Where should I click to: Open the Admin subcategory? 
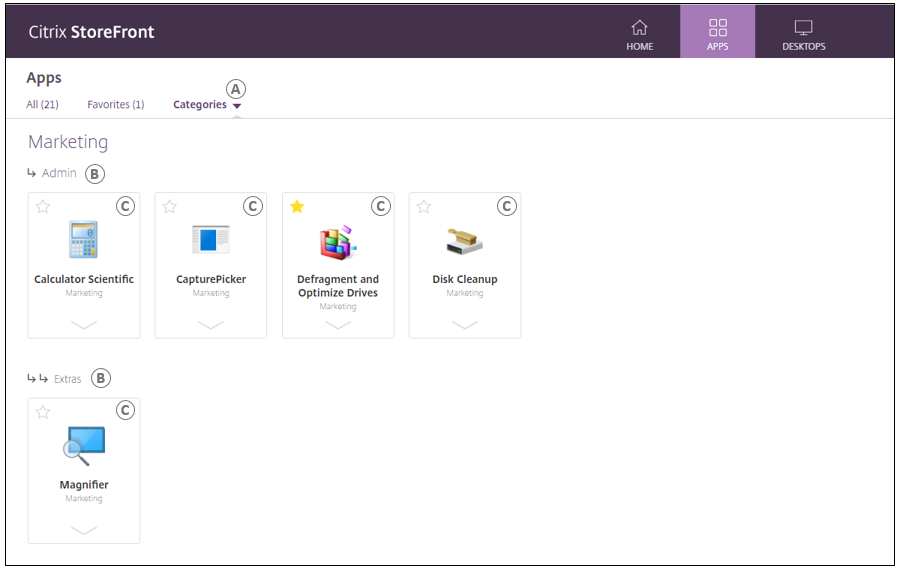[59, 173]
